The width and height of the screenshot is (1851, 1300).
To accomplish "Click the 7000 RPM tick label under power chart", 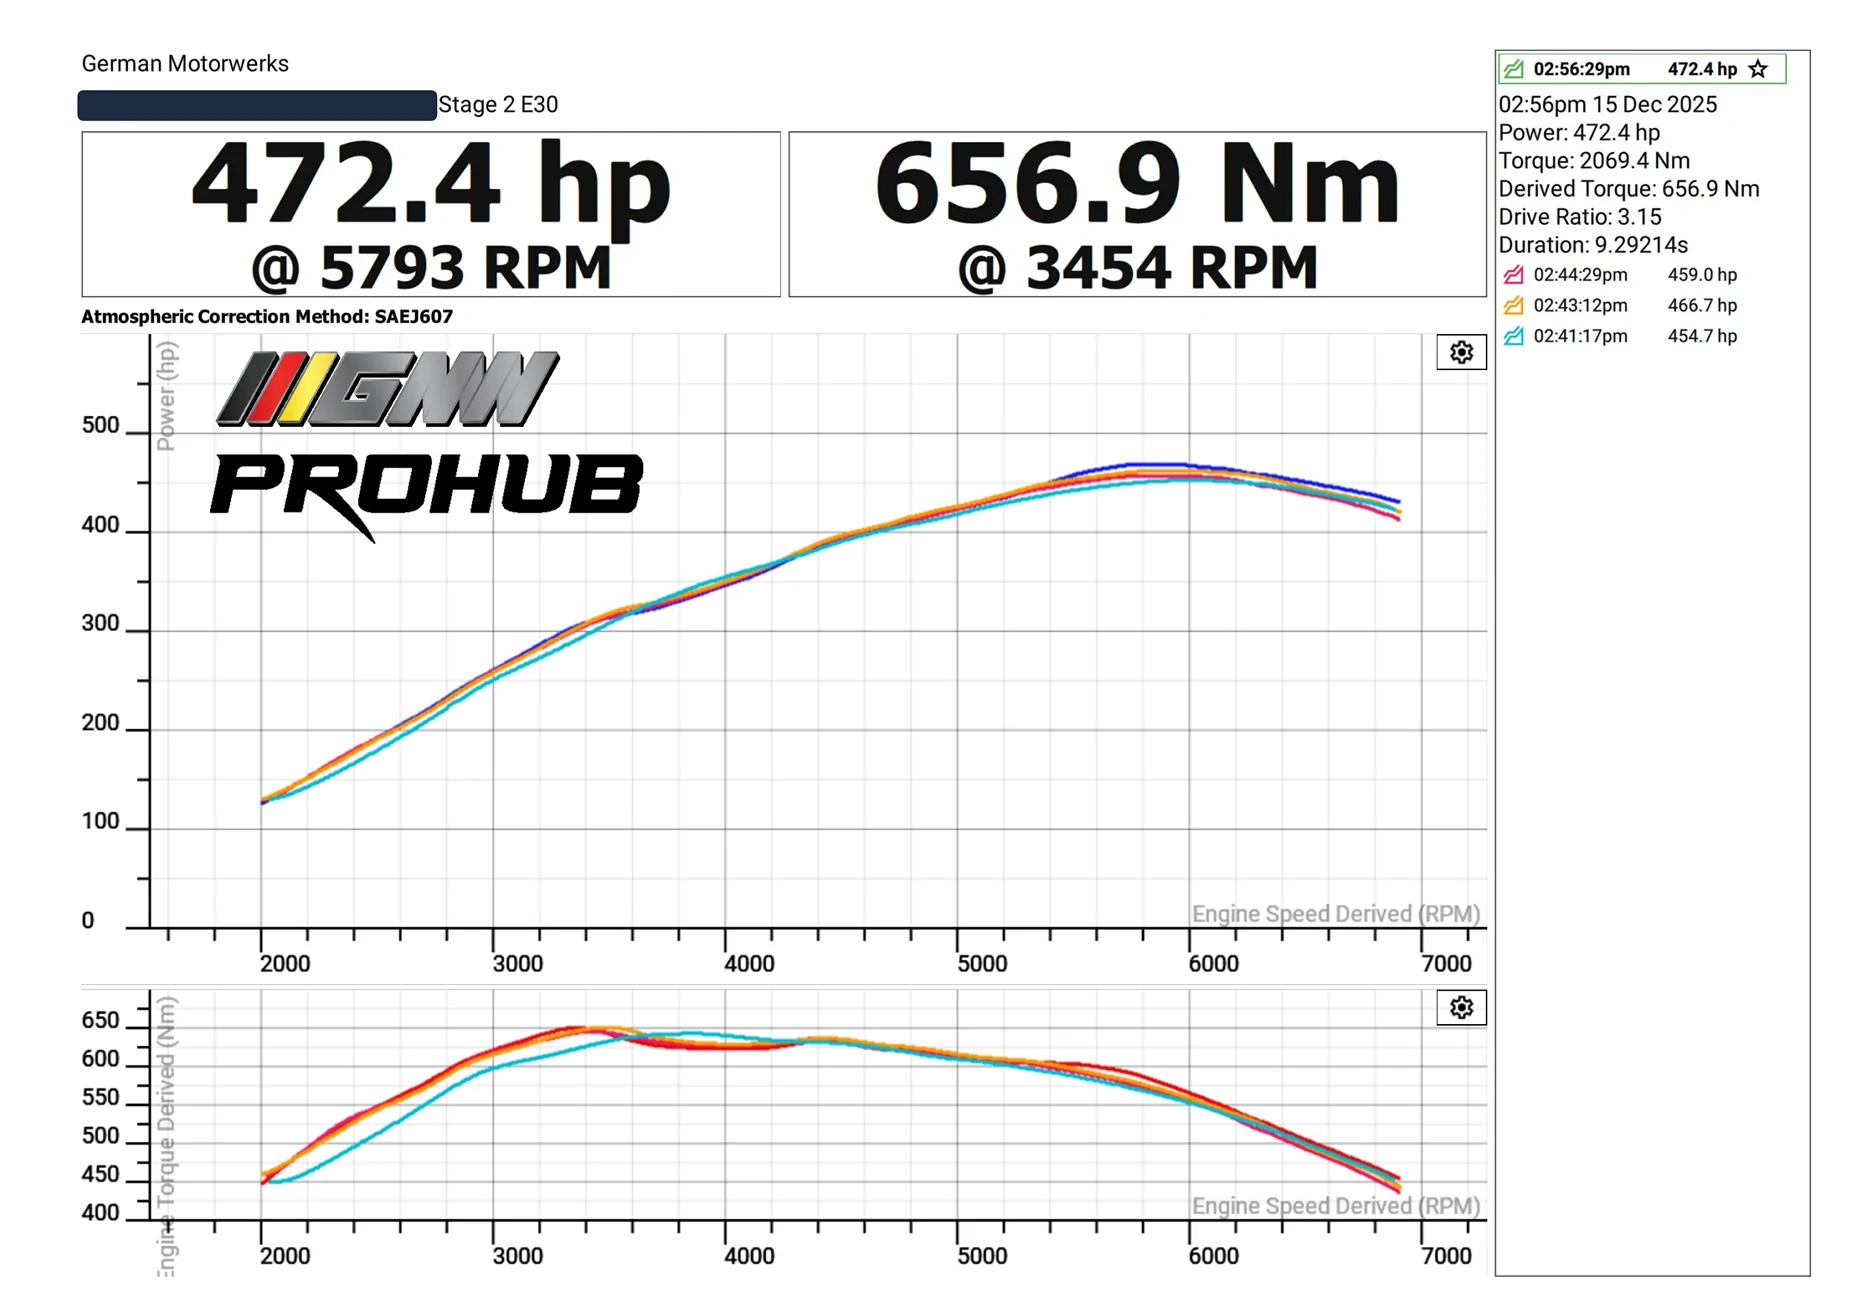I will coord(1446,964).
